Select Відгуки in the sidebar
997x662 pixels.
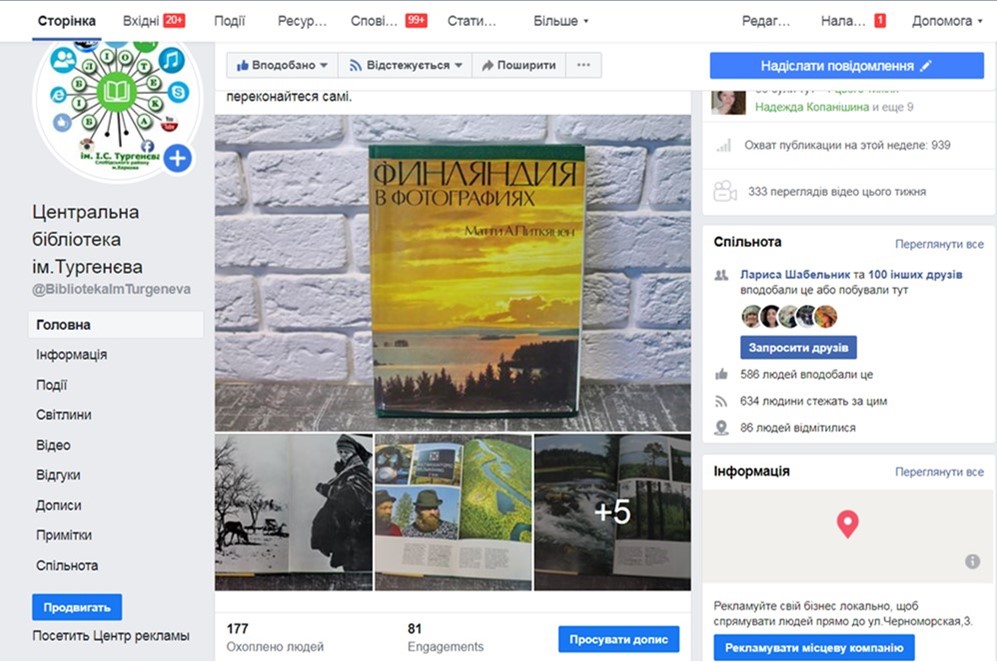58,475
